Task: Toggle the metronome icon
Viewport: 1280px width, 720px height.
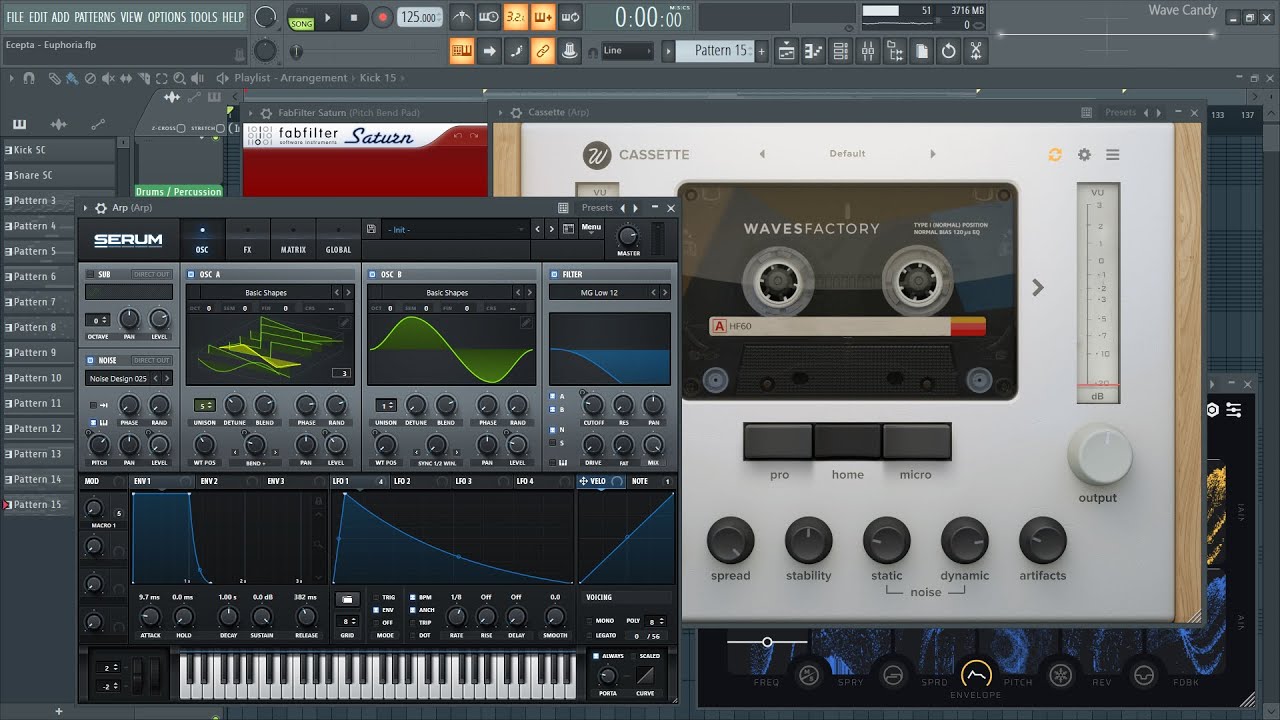Action: point(461,17)
